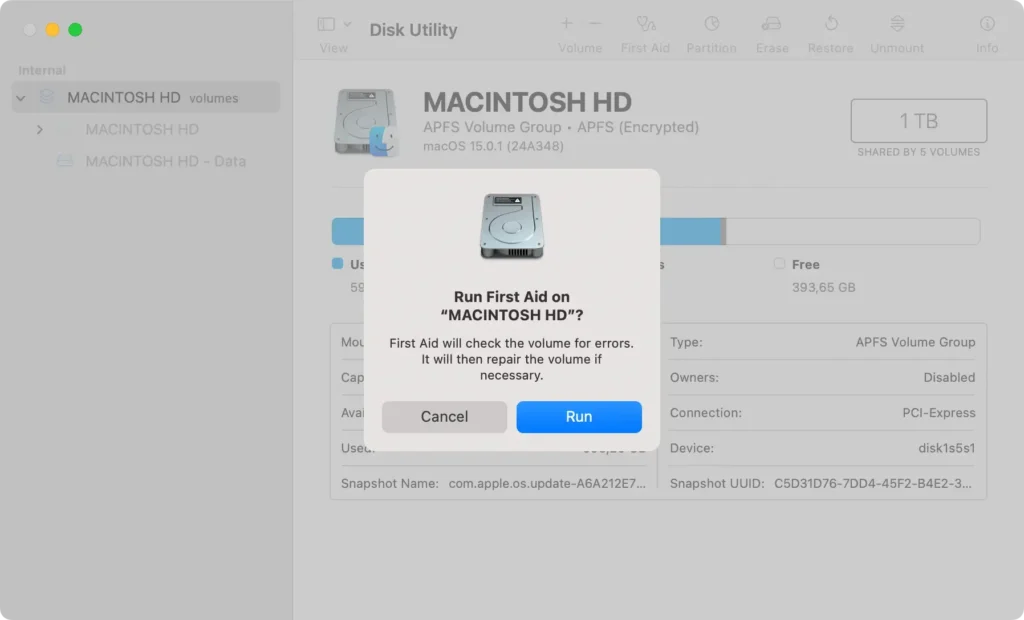The image size is (1024, 620).
Task: Click the hard drive icon in dialog
Action: point(512,226)
